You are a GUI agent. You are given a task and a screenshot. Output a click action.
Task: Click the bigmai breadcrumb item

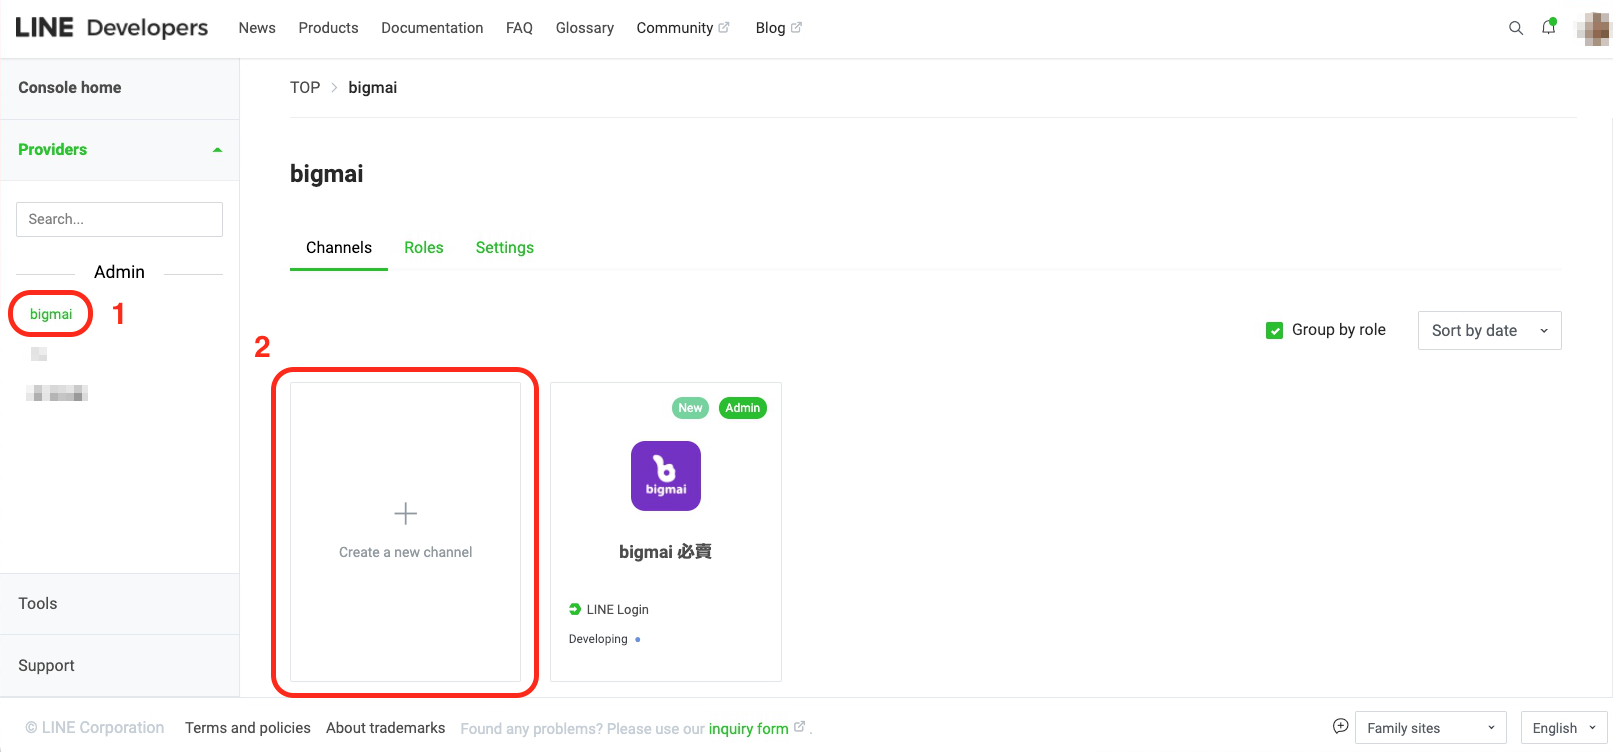click(373, 88)
